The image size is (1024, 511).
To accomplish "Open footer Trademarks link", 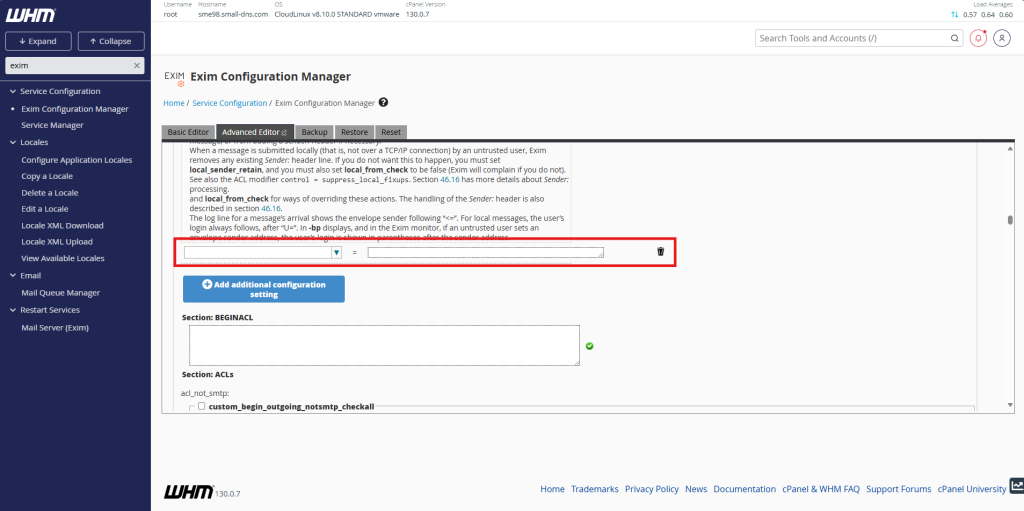I will click(595, 489).
